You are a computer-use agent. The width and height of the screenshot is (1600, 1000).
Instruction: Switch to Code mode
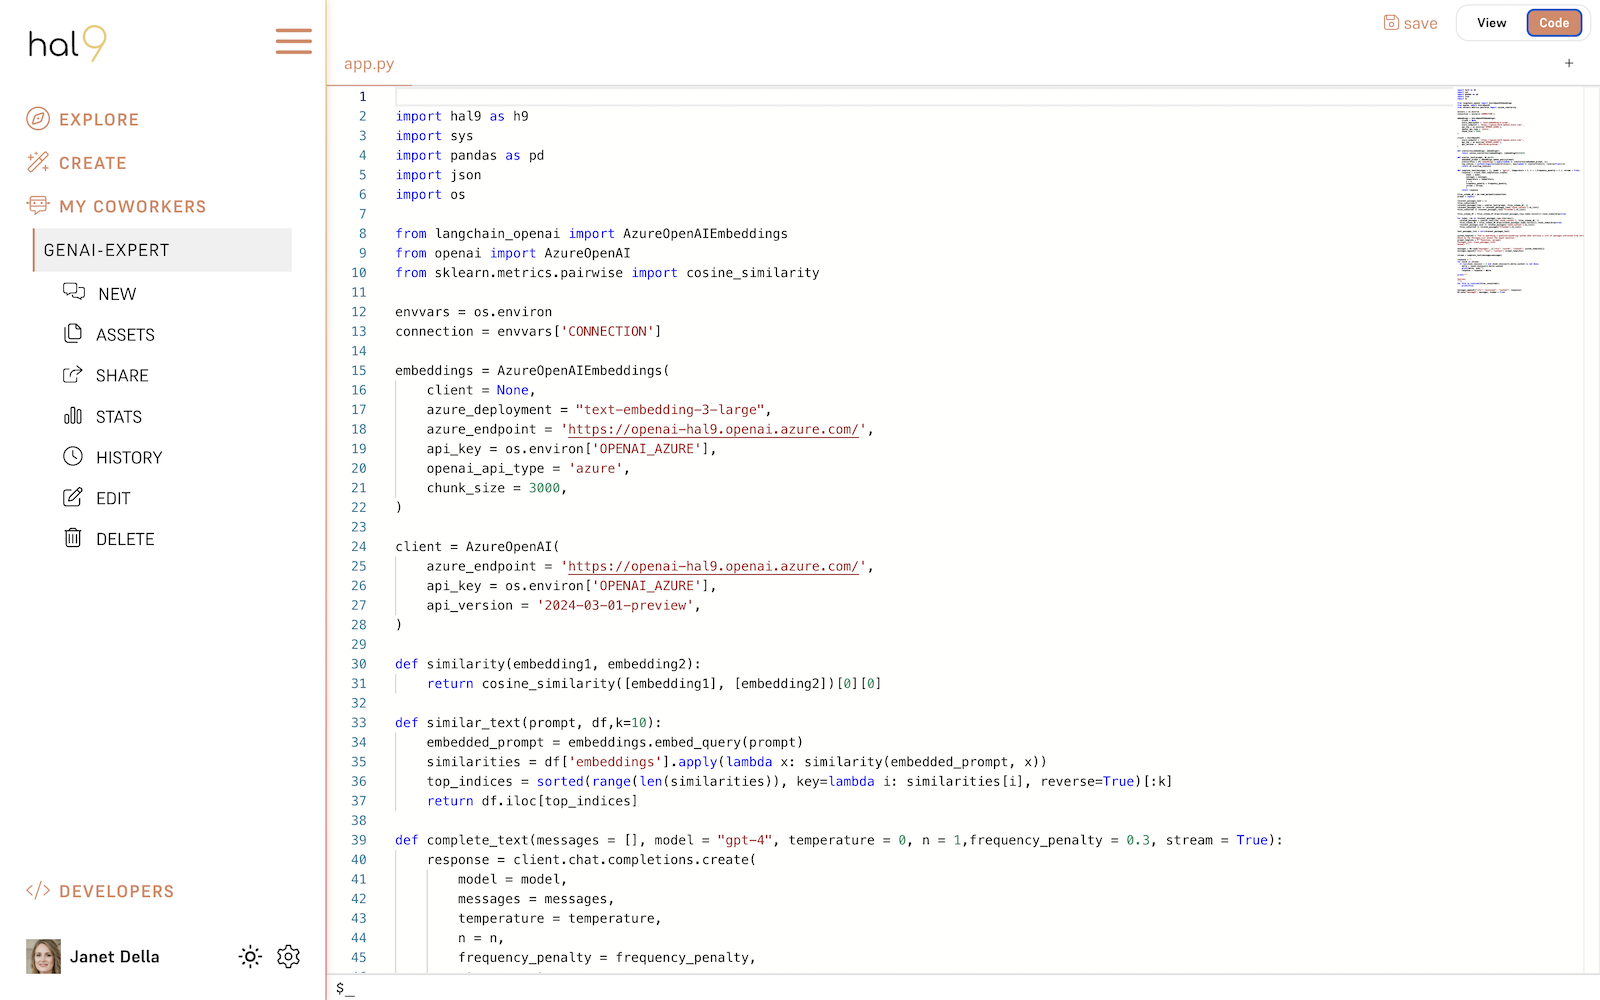tap(1553, 23)
